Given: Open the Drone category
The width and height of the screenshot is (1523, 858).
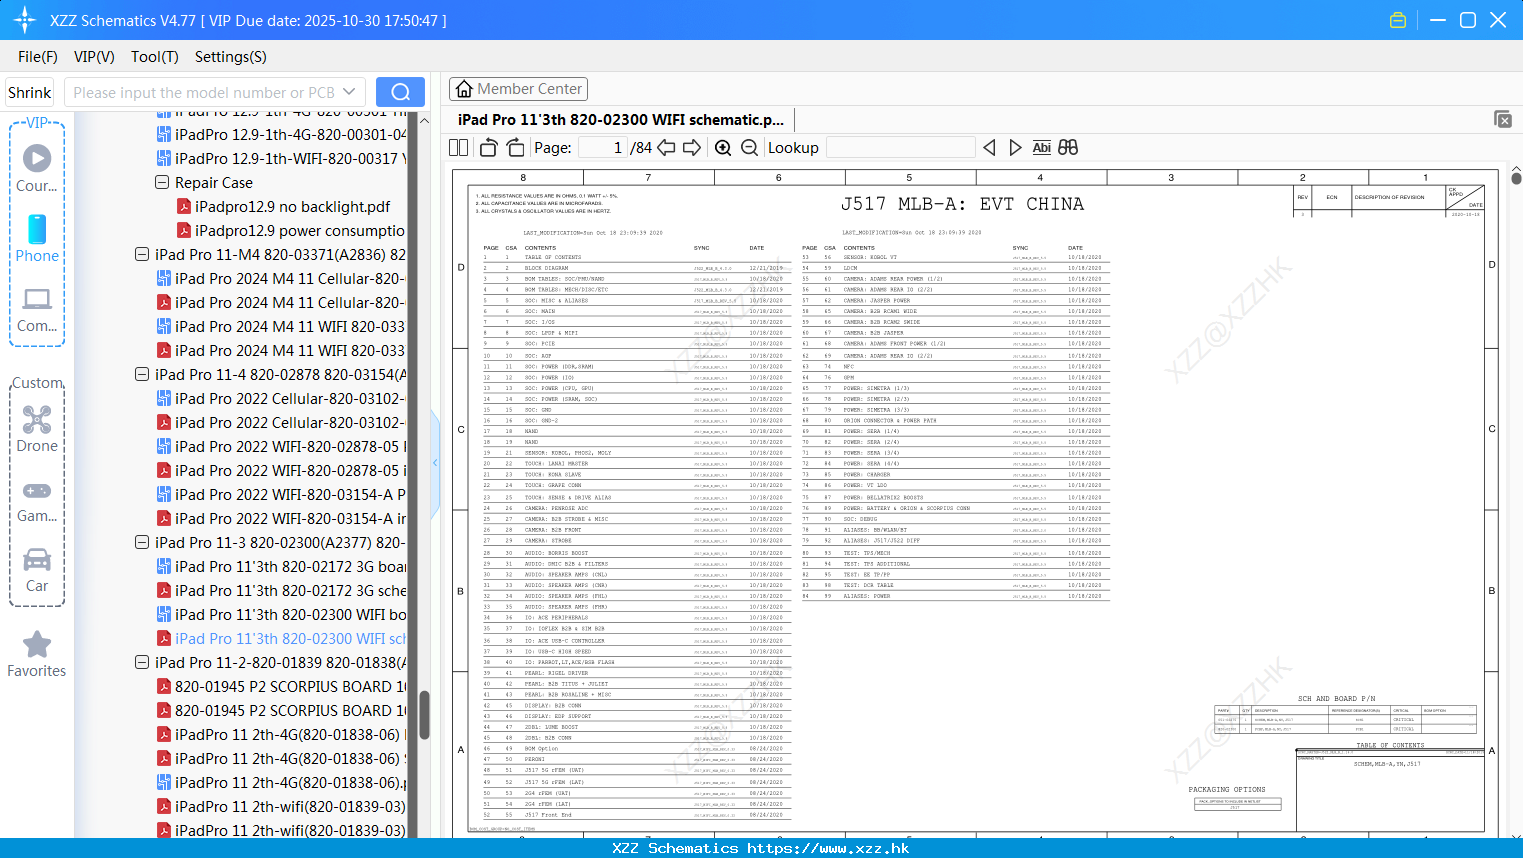Looking at the screenshot, I should [x=37, y=429].
